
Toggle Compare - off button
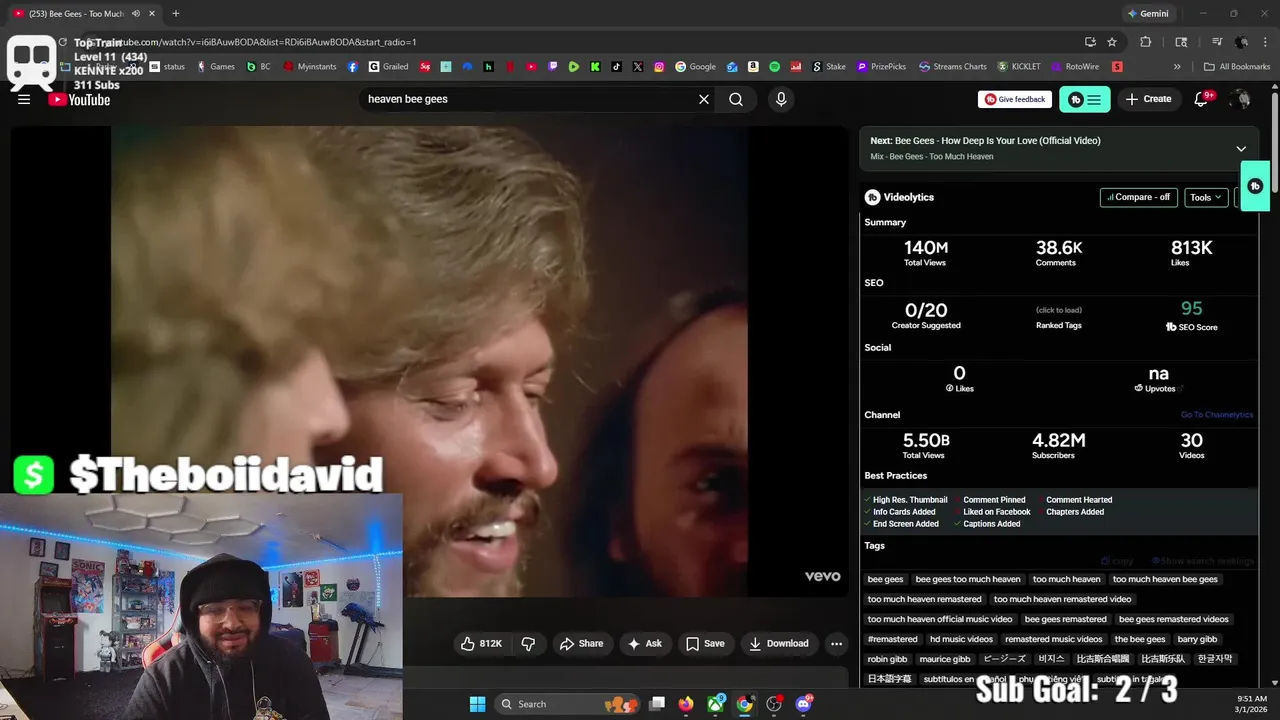coord(1139,197)
